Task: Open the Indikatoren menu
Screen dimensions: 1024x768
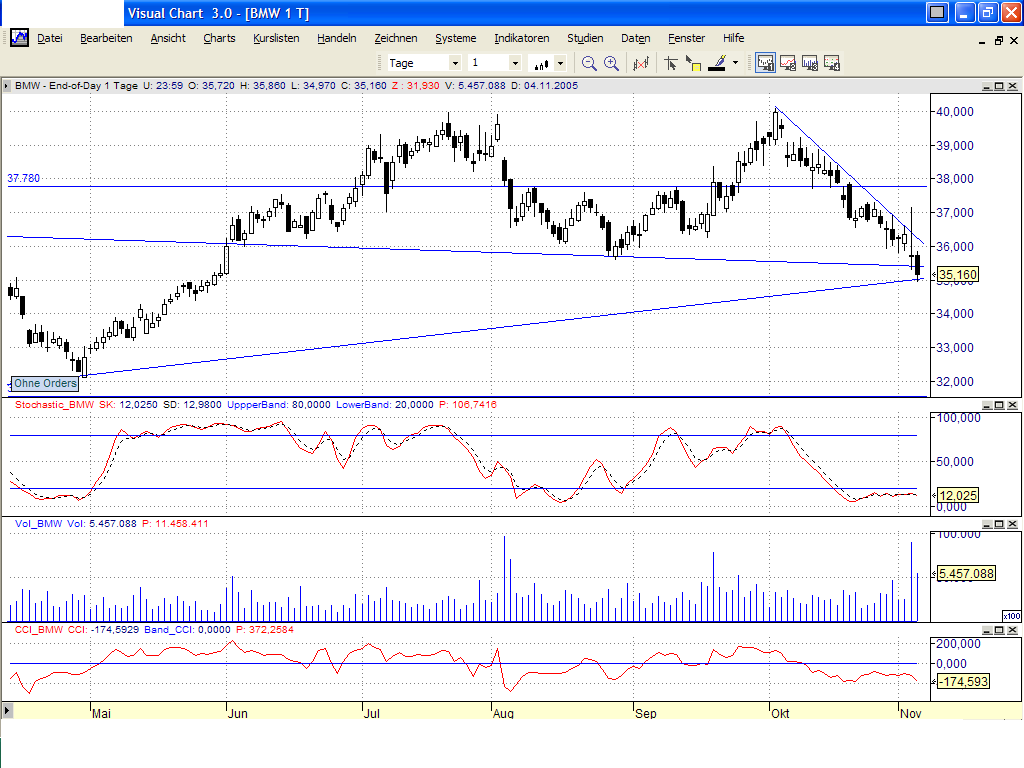Action: [521, 38]
